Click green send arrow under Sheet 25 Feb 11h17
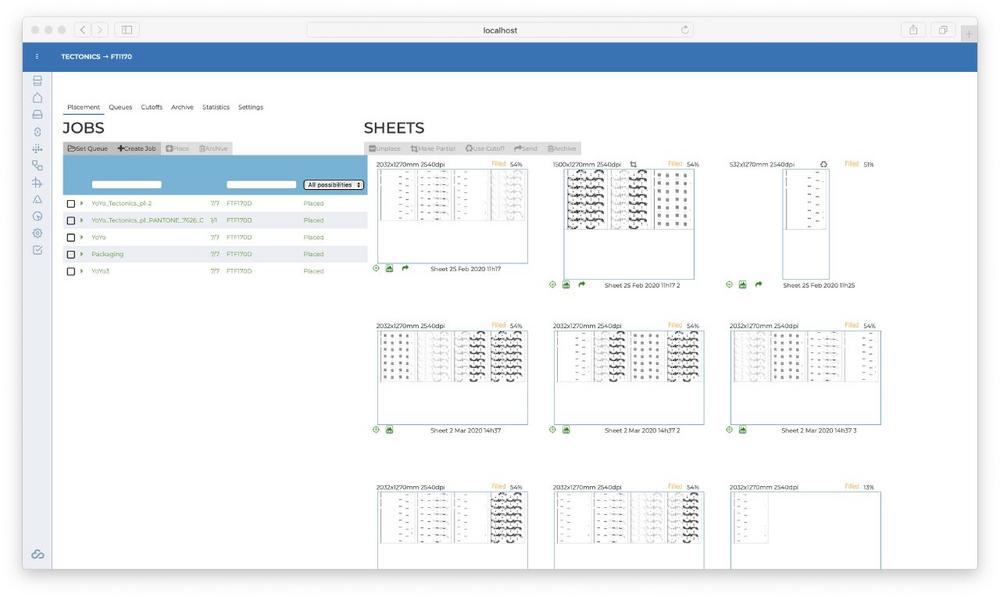The width and height of the screenshot is (1000, 597). click(405, 268)
